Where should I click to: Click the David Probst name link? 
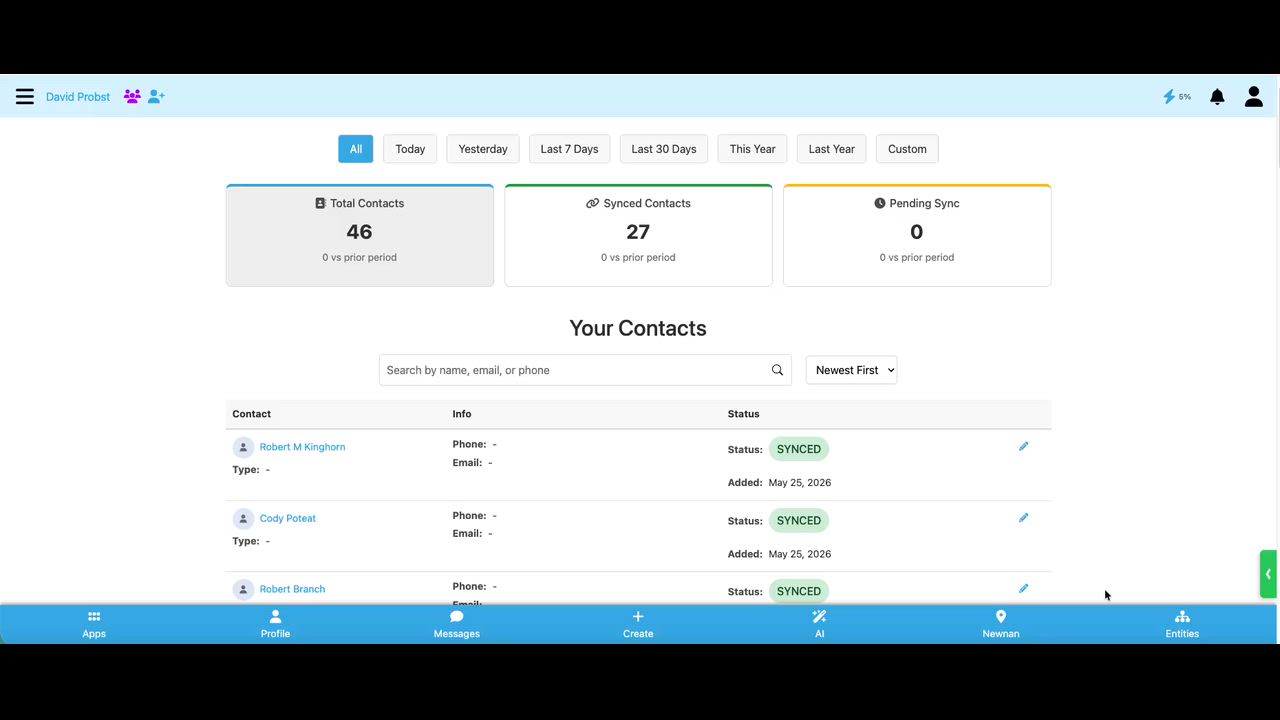tap(78, 97)
